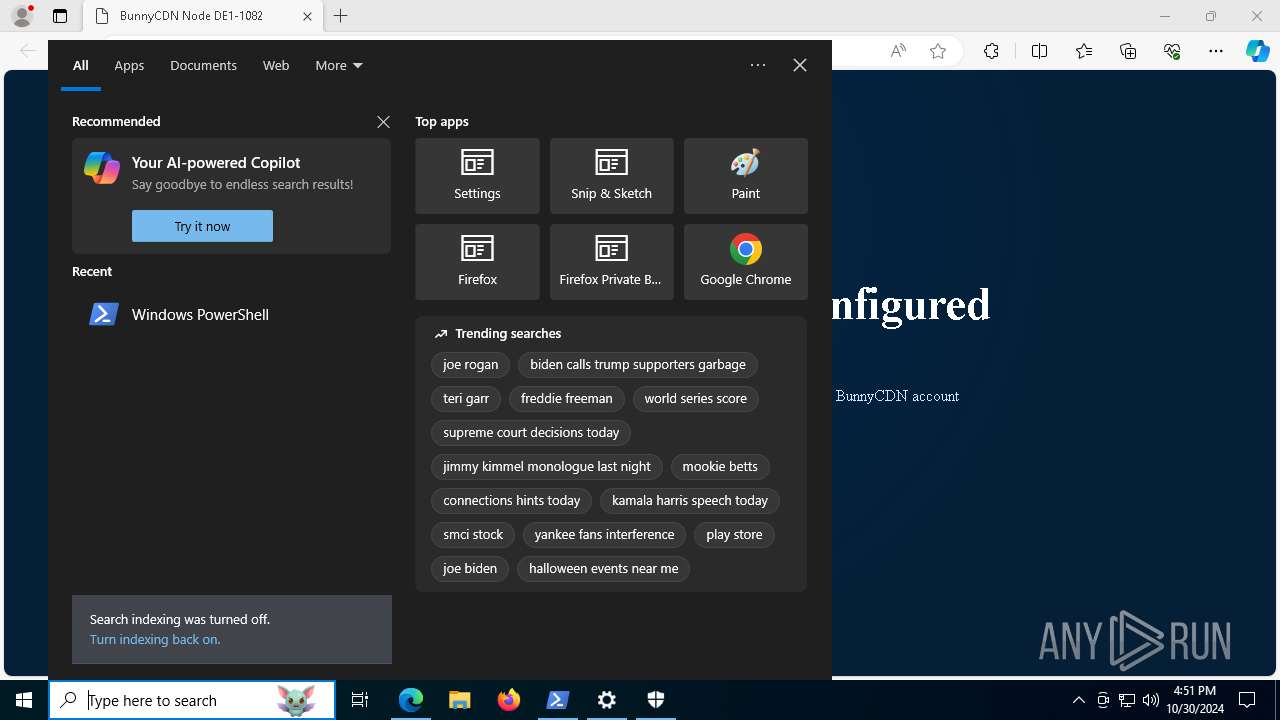This screenshot has height=720, width=1280.
Task: Open Settings from Top apps
Action: coord(477,176)
